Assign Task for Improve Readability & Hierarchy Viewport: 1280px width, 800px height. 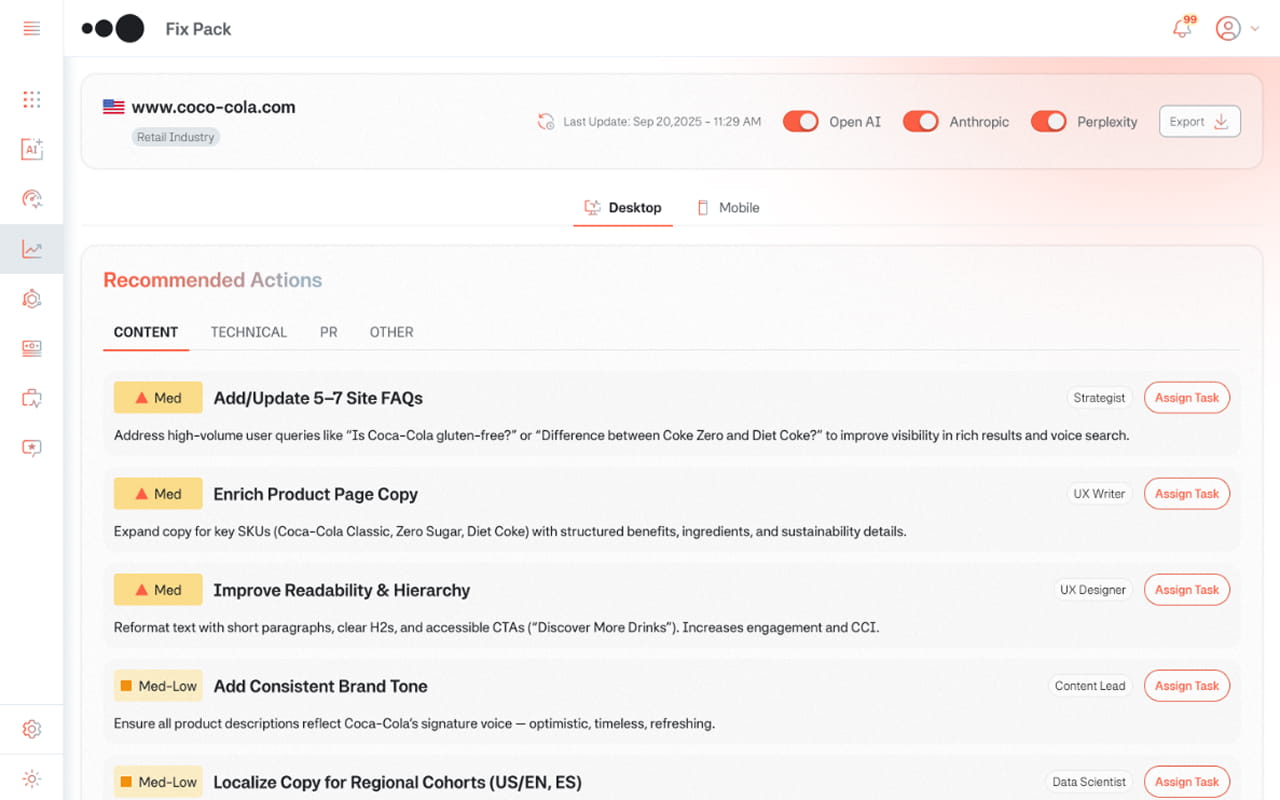coord(1187,590)
